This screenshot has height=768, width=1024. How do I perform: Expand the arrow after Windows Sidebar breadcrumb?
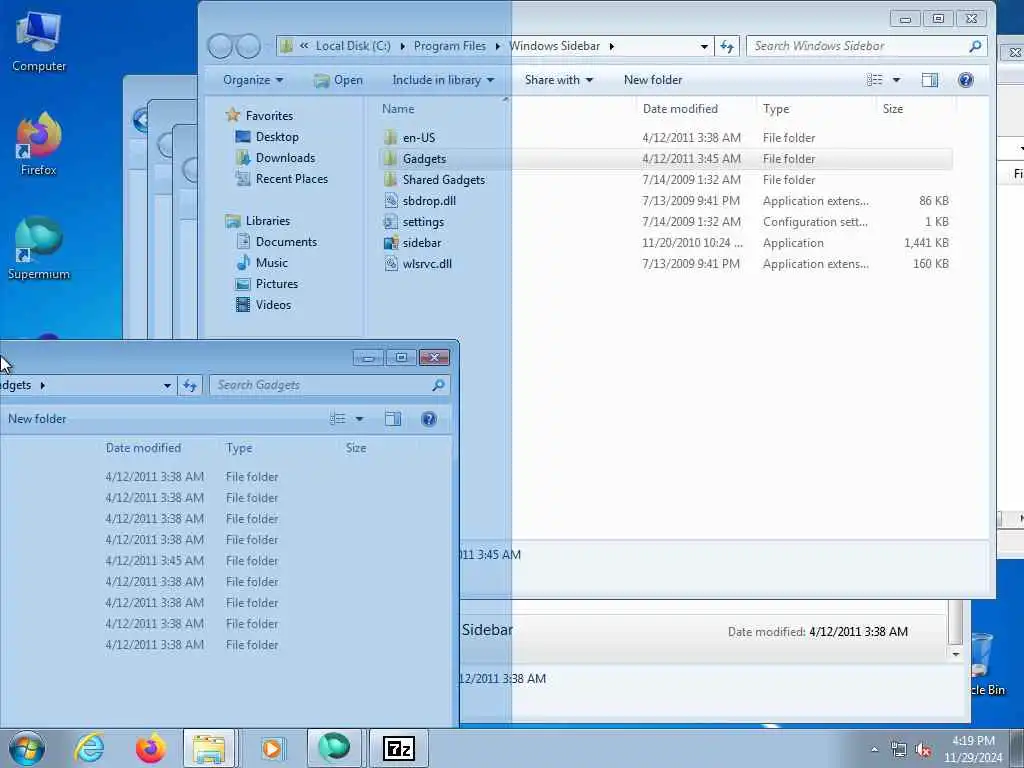tap(612, 46)
